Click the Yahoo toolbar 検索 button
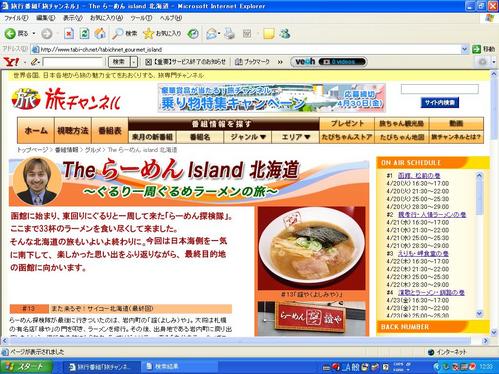499x374 pixels. [119, 62]
